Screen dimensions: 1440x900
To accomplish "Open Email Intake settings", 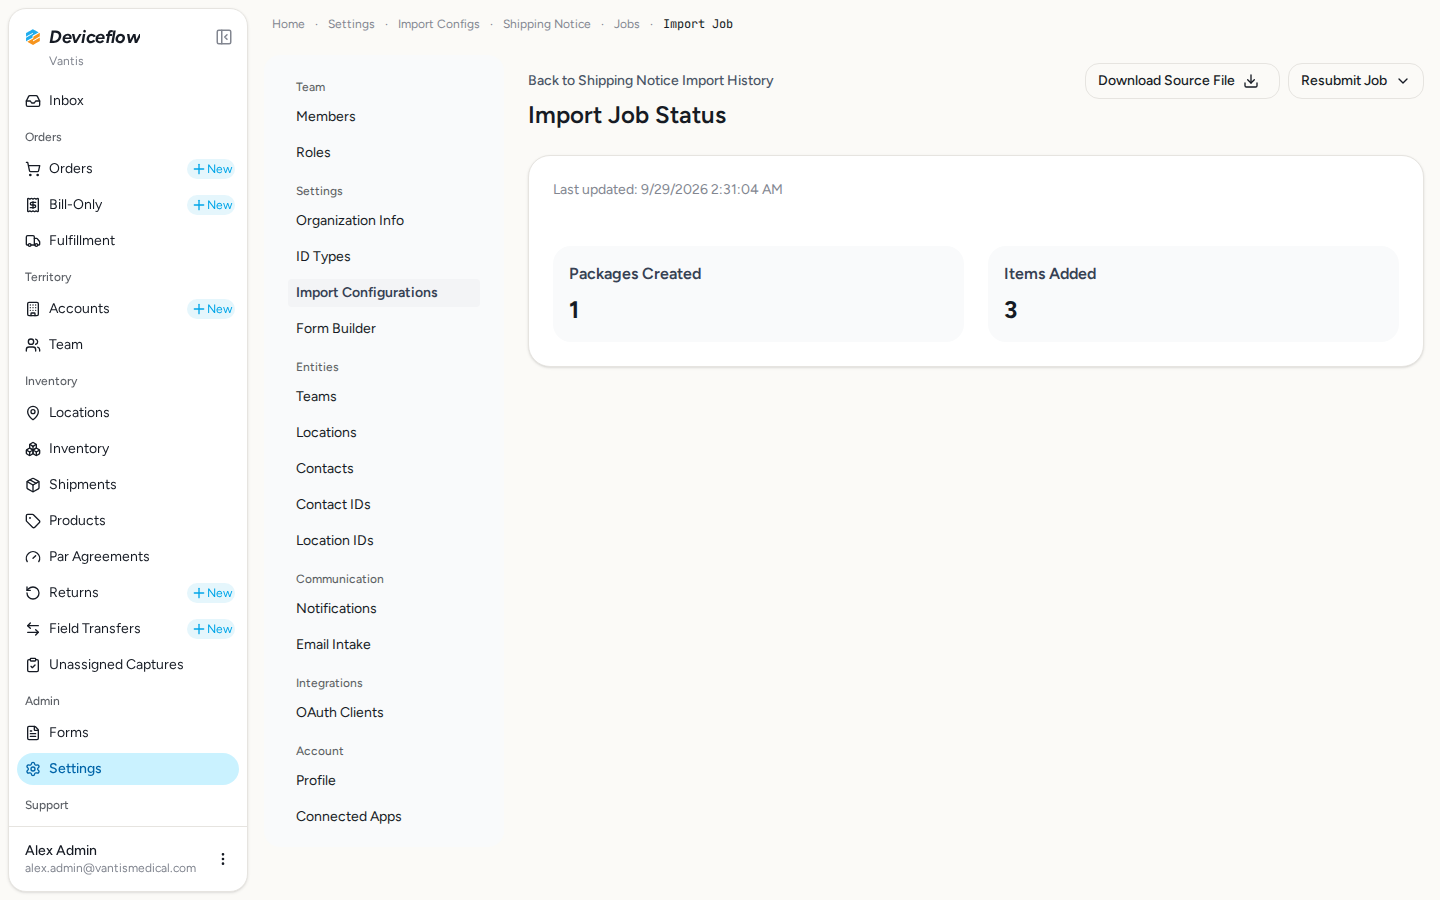I will click(384, 645).
